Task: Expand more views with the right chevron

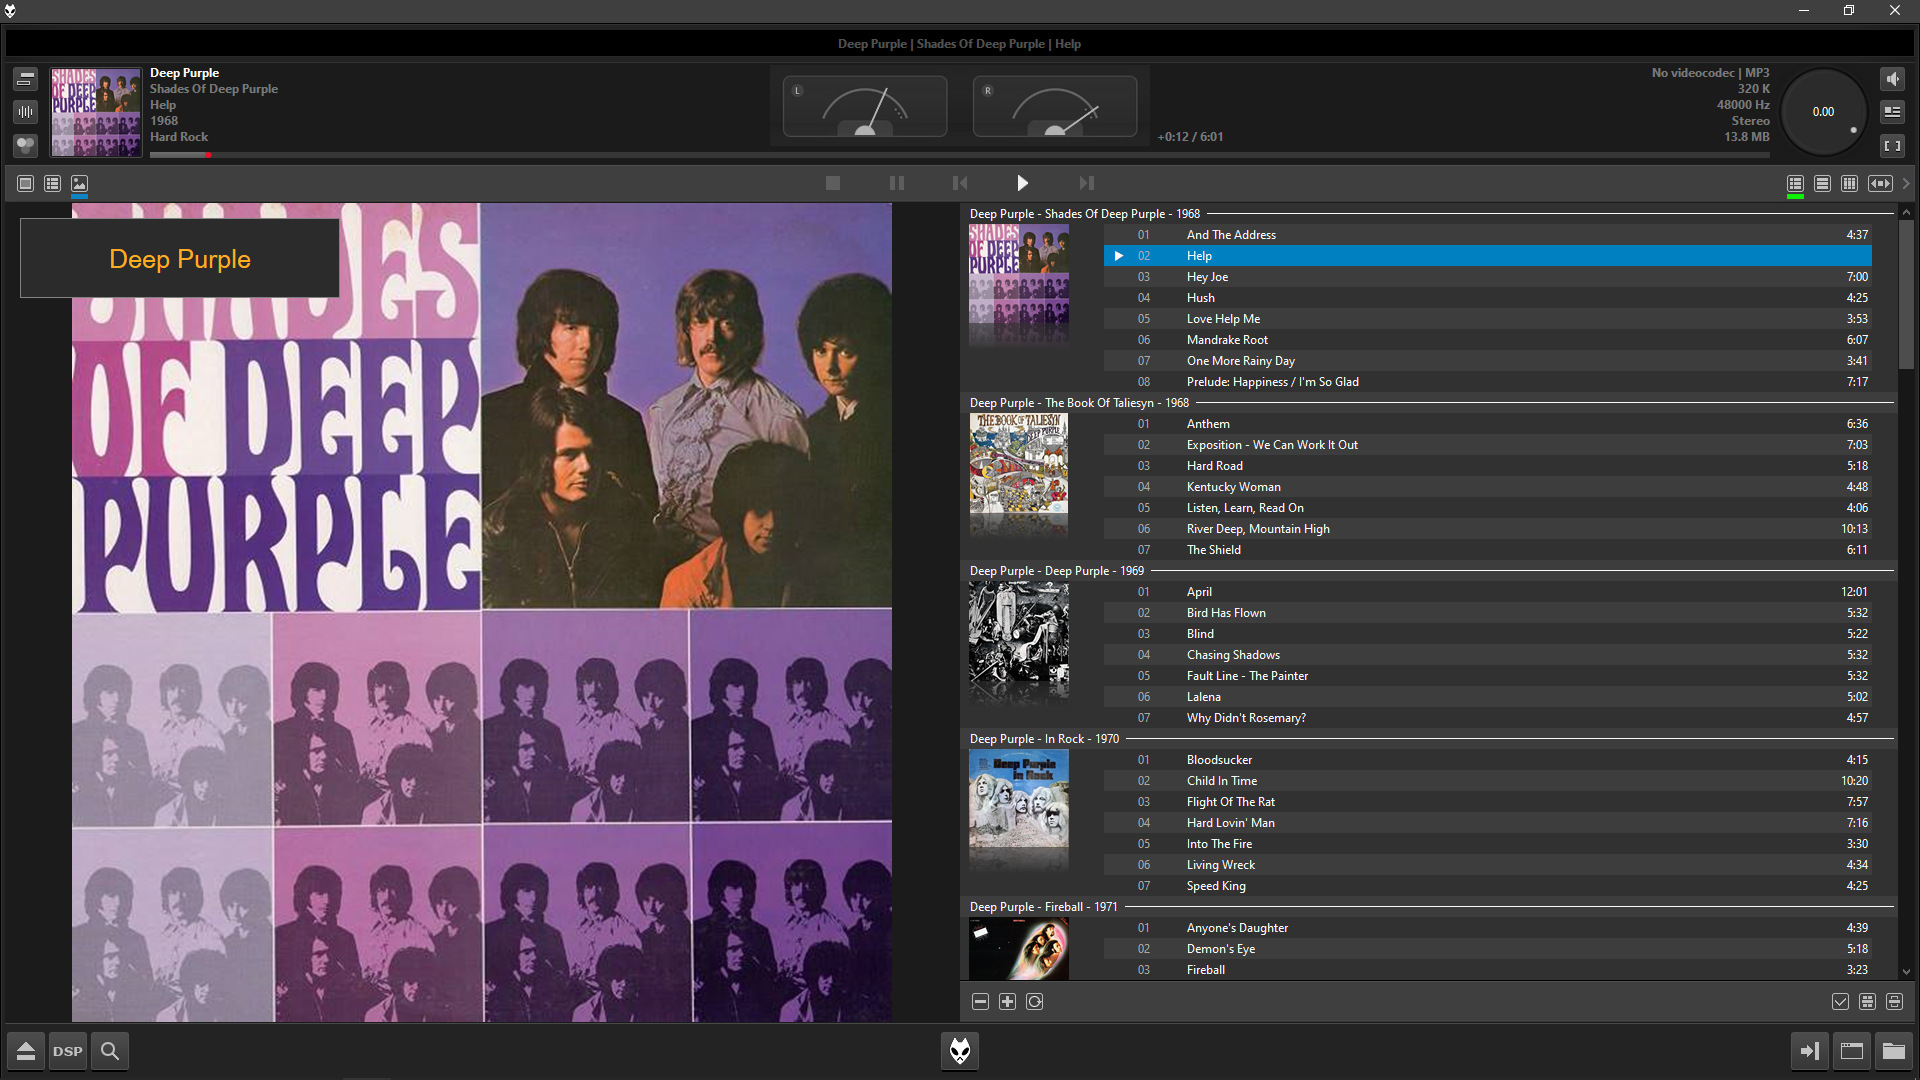Action: point(1906,184)
